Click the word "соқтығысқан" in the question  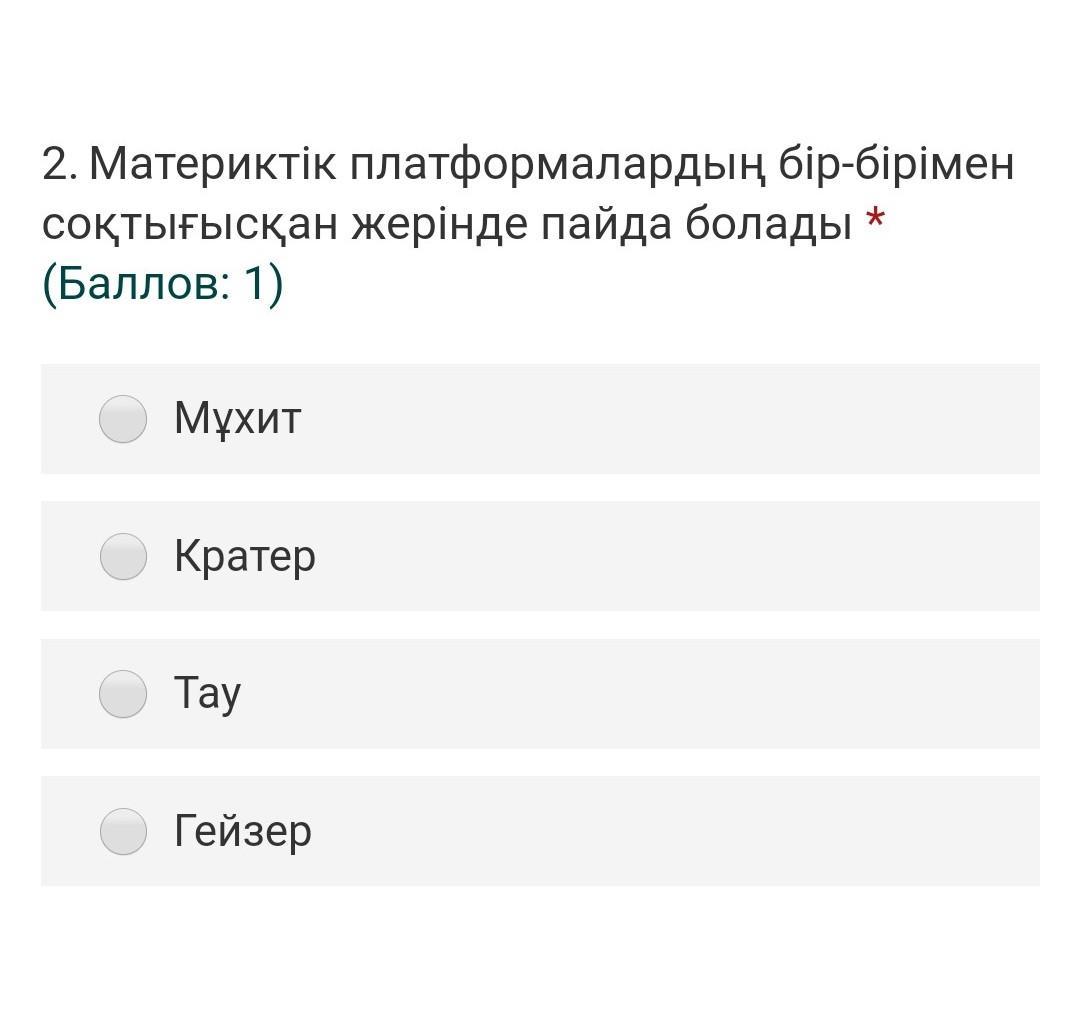(x=190, y=226)
